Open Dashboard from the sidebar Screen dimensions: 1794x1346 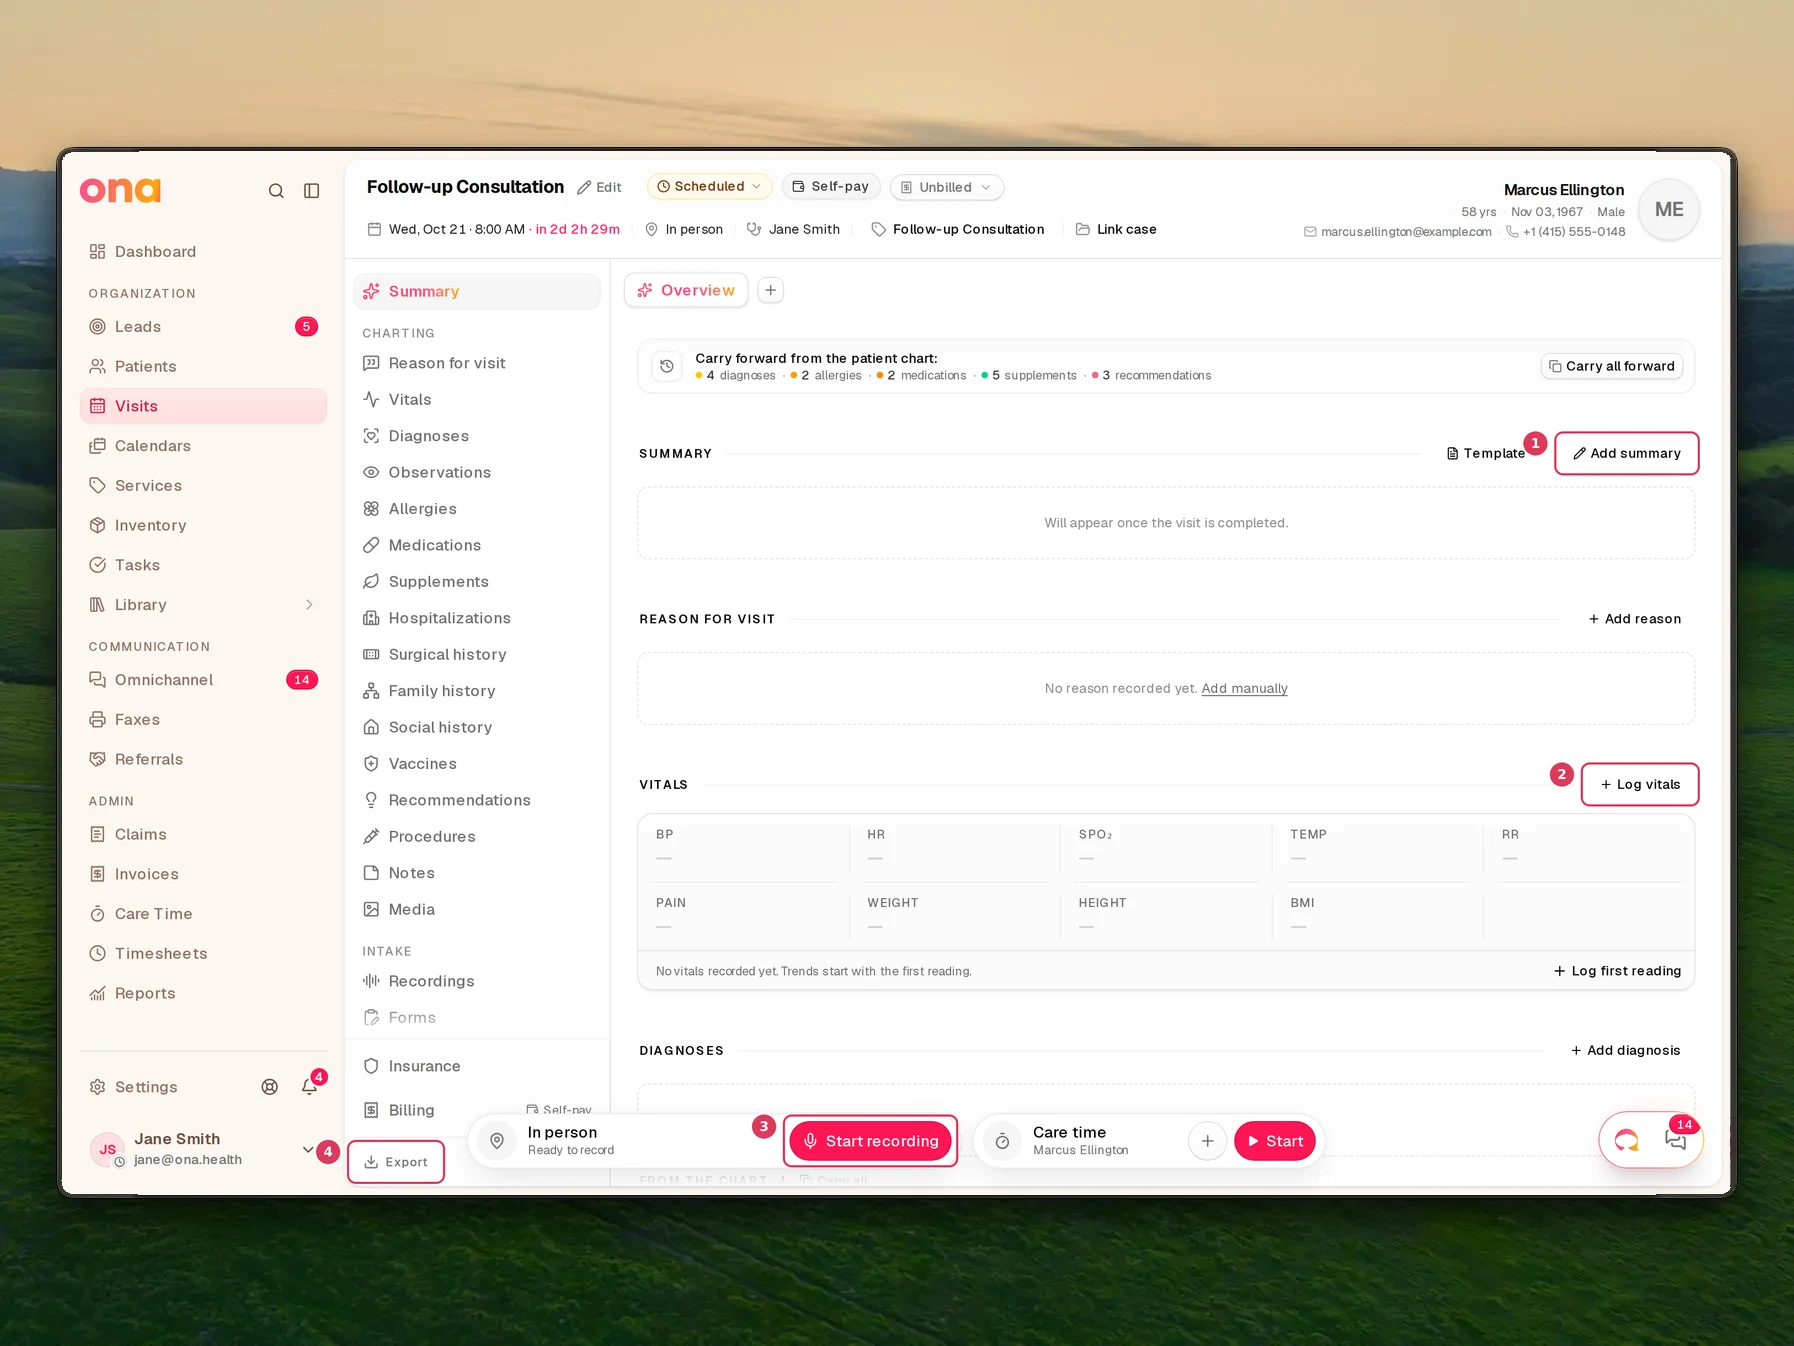[203, 252]
